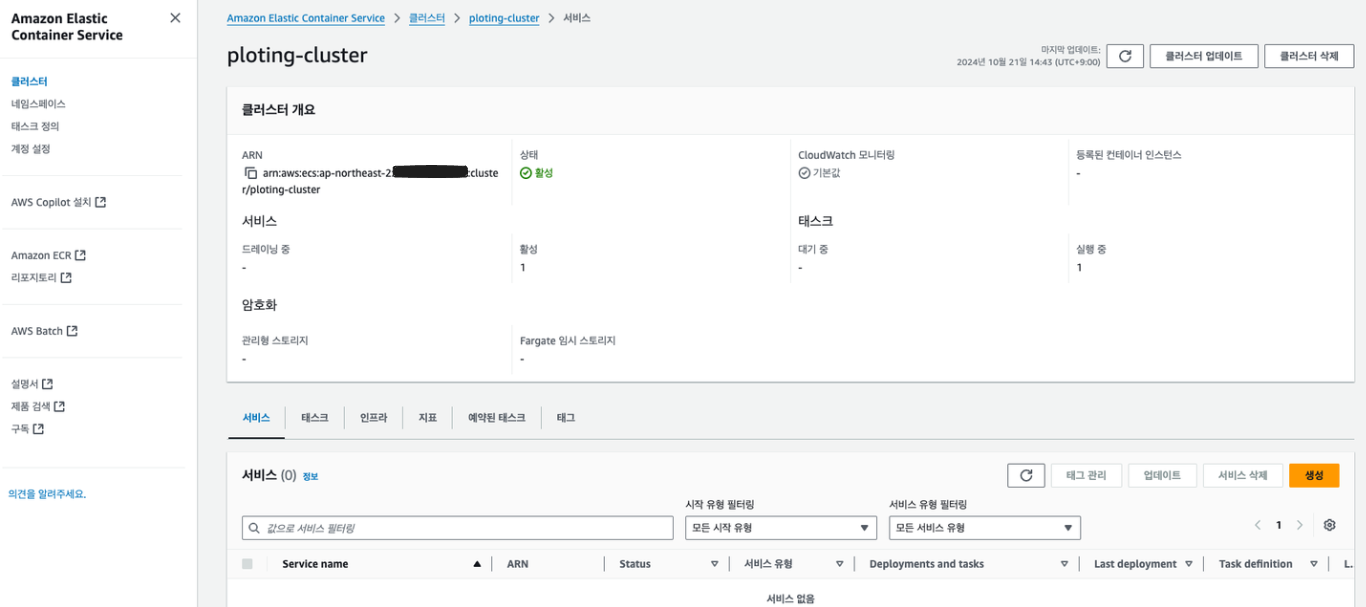Viewport: 1366px width, 607px height.
Task: Click the 클러스터 개요 panel heading
Action: 279,110
